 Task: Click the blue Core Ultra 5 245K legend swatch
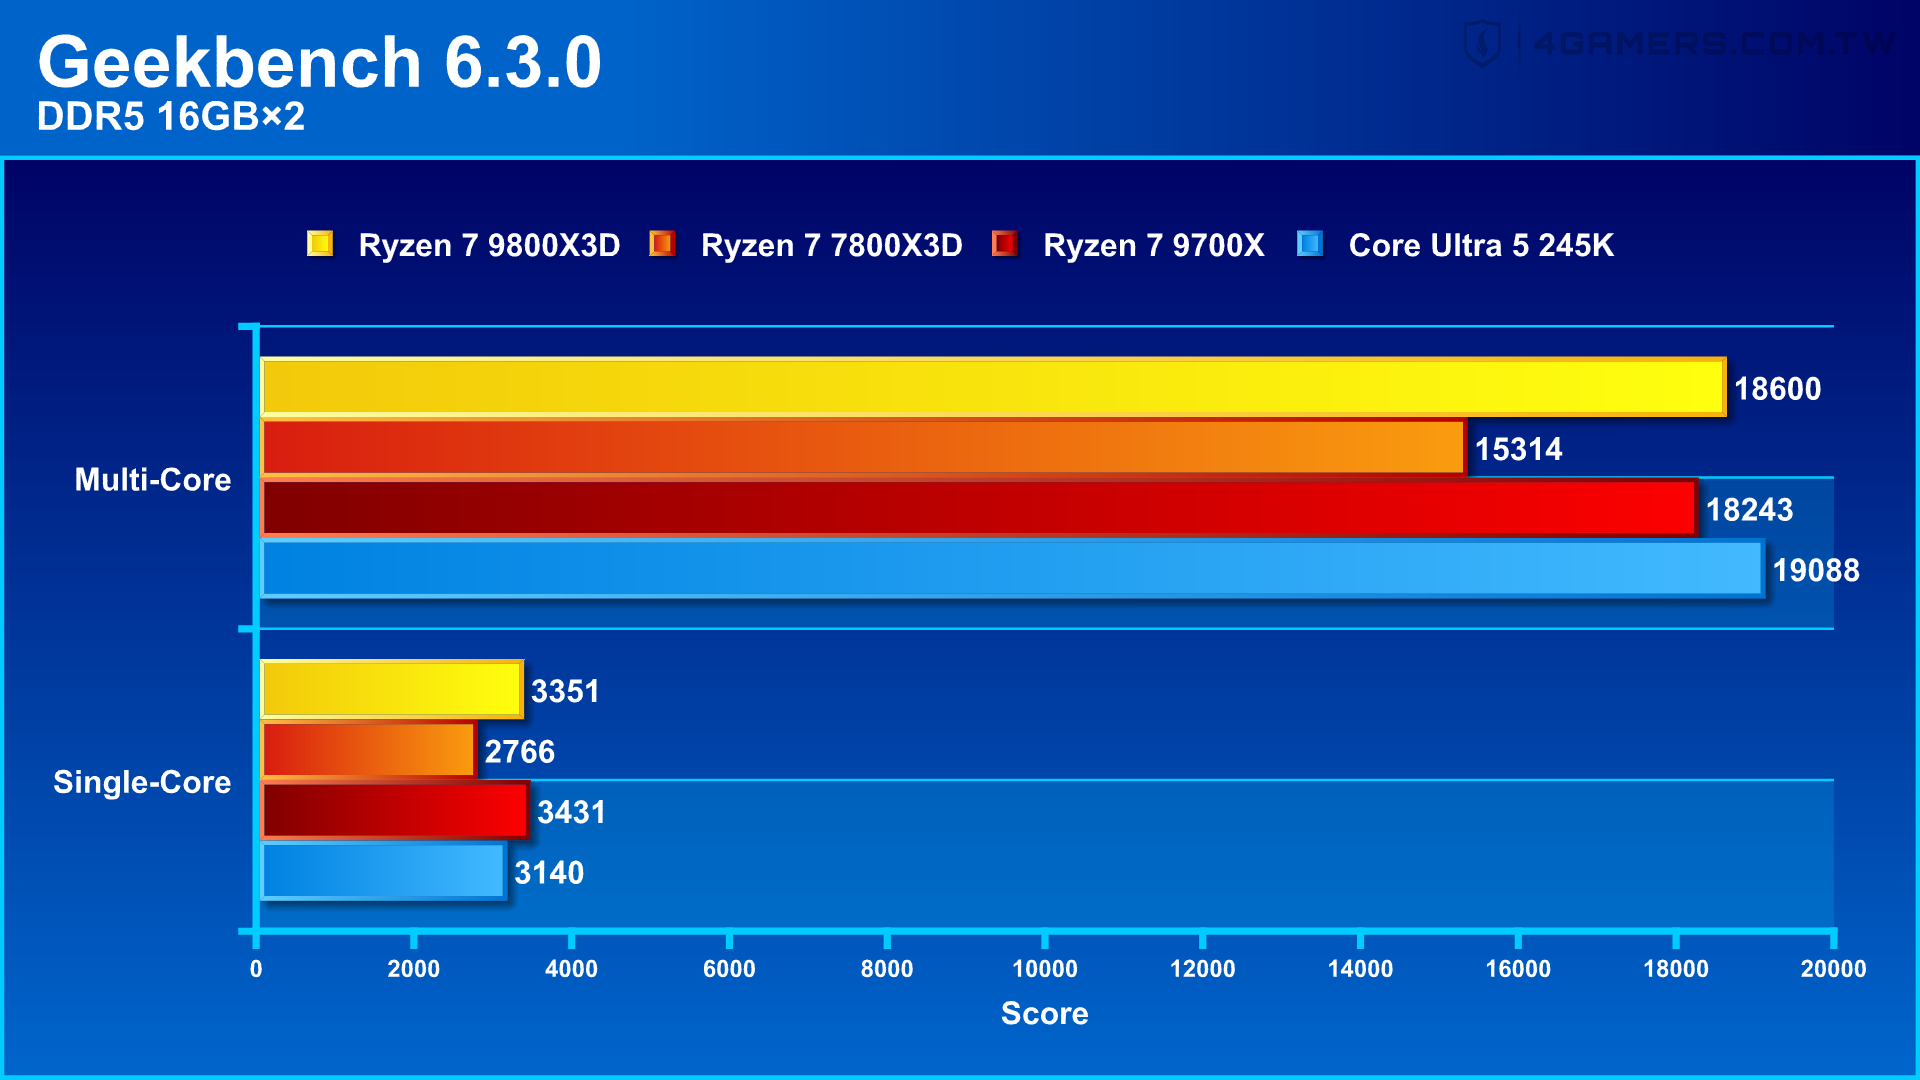tap(1310, 244)
